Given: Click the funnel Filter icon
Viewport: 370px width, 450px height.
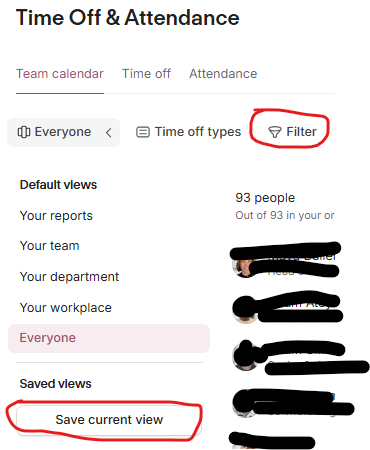Looking at the screenshot, I should click(275, 132).
